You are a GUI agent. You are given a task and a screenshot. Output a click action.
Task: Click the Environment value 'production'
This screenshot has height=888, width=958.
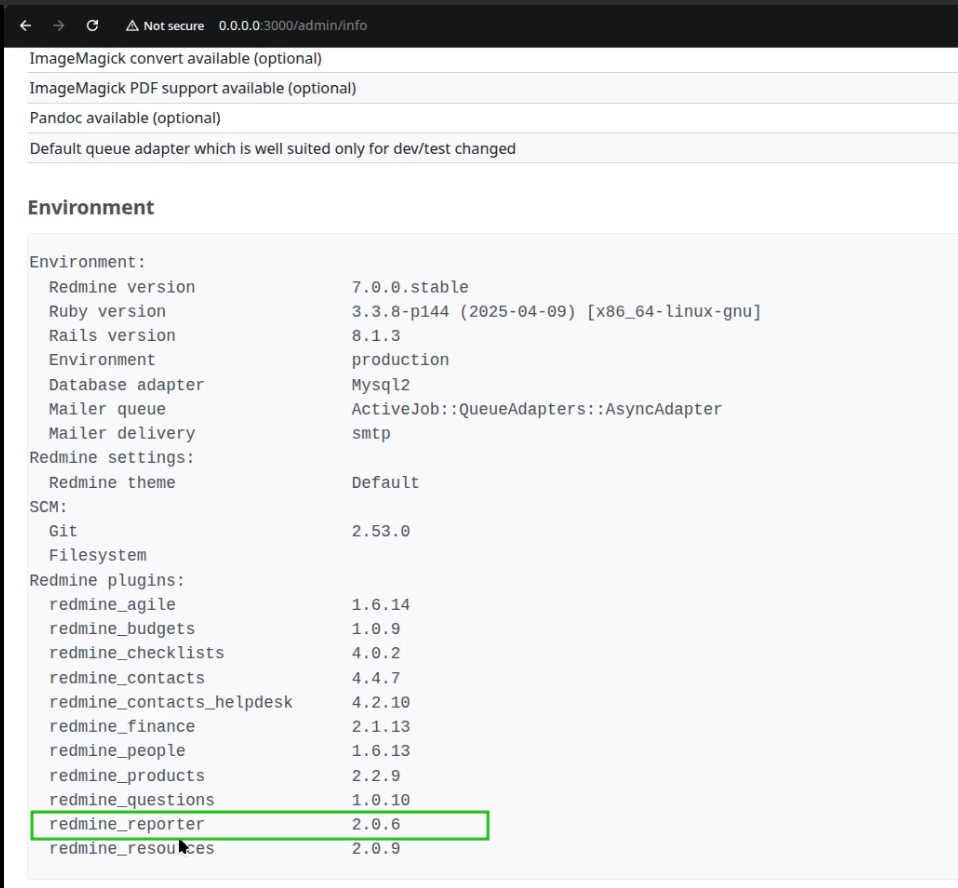400,360
